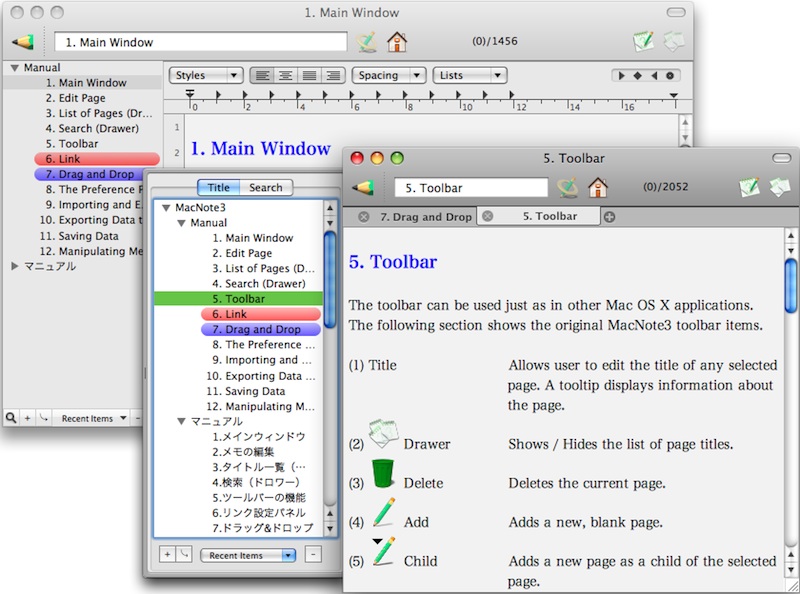Viewport: 800px width, 594px height.
Task: Click the link icon beside the 5. Toolbar title field
Action: pyautogui.click(x=567, y=187)
